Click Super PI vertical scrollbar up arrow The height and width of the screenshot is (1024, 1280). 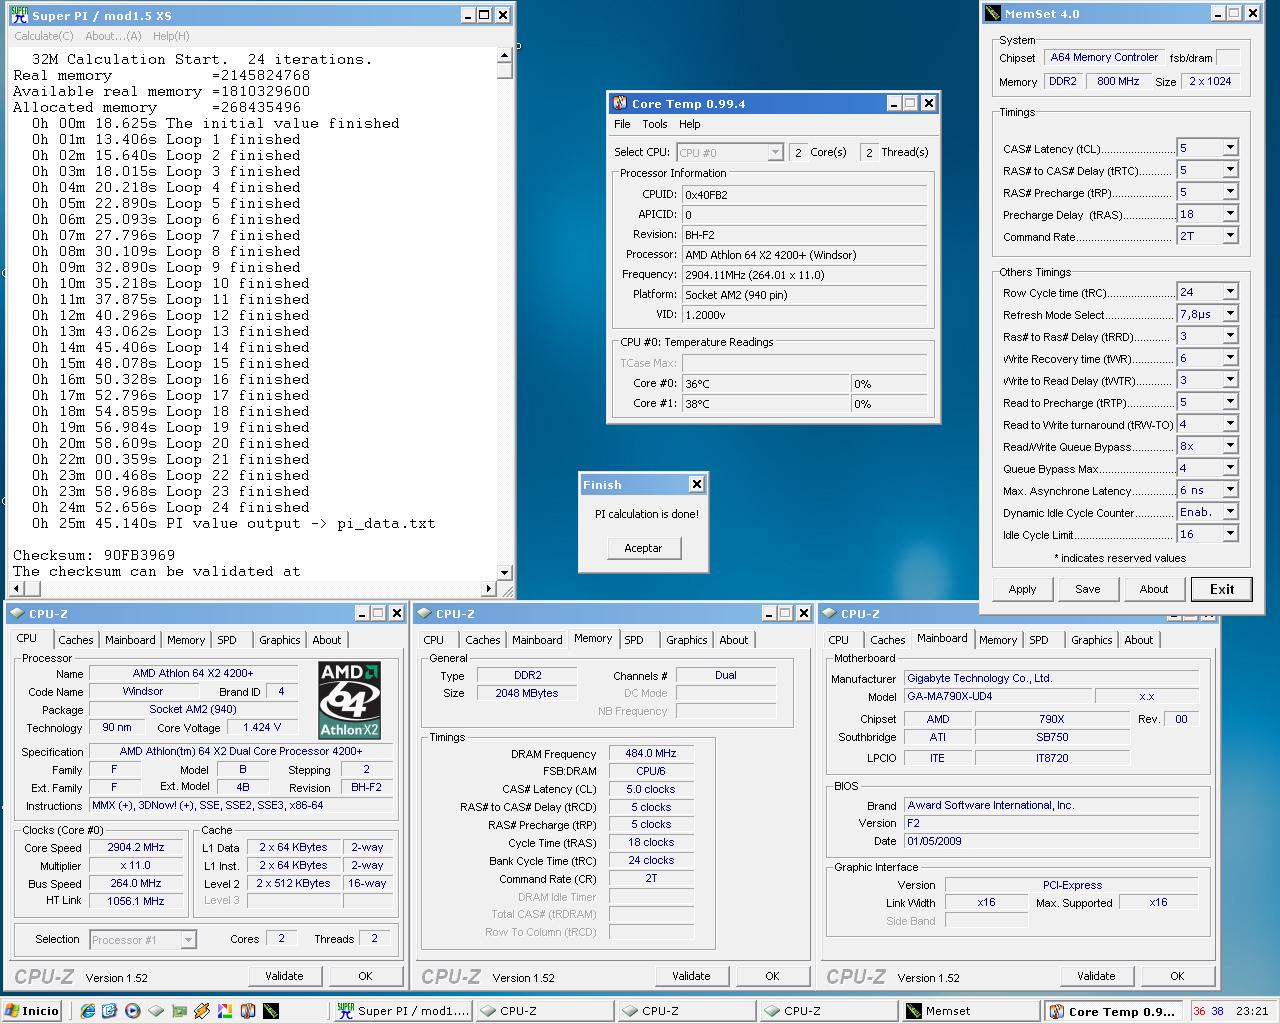pos(505,55)
